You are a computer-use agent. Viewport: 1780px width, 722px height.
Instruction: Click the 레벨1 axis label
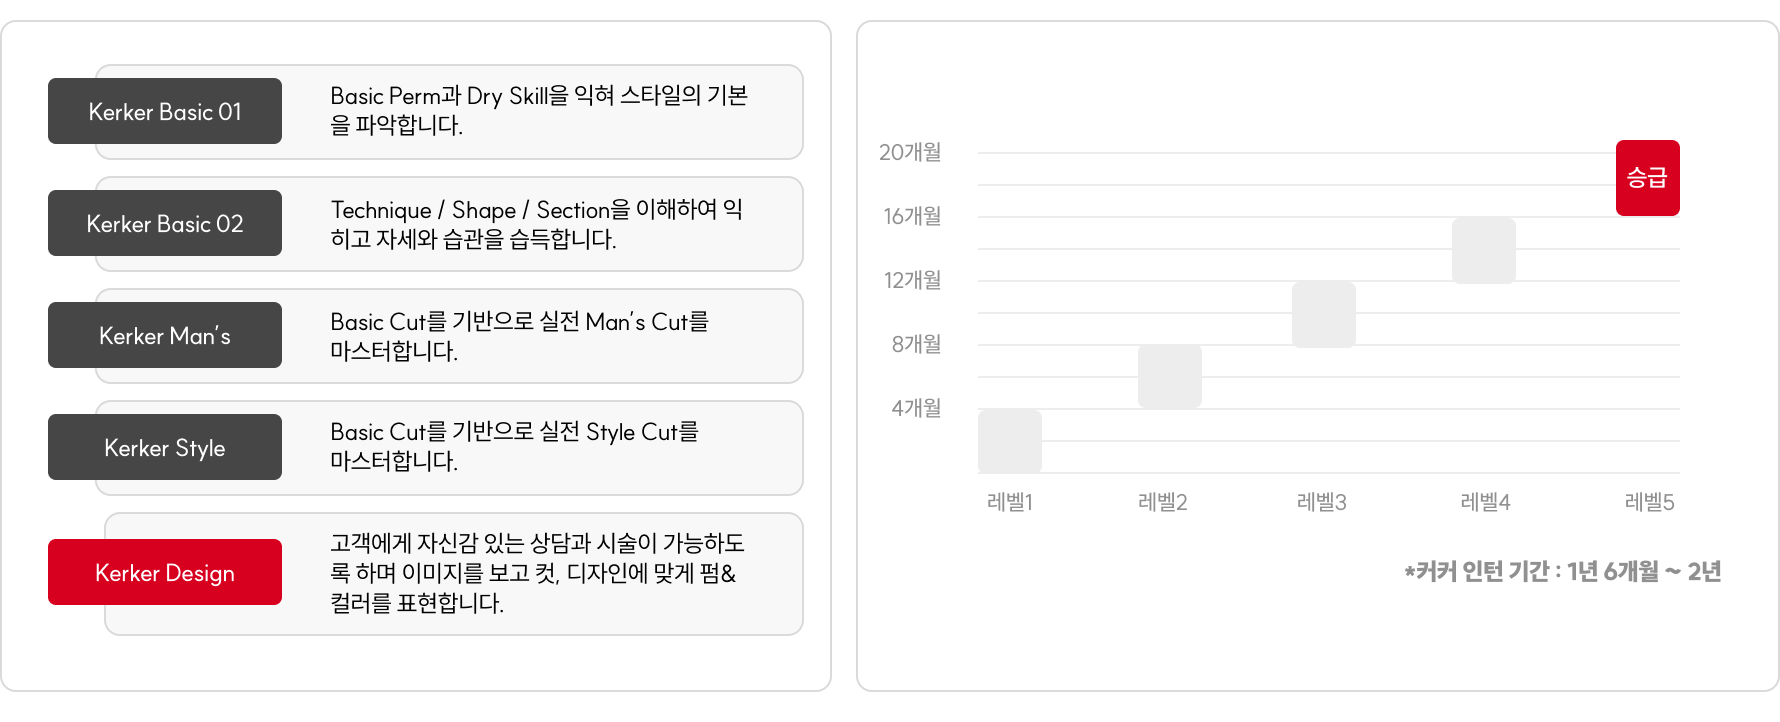pyautogui.click(x=1009, y=502)
